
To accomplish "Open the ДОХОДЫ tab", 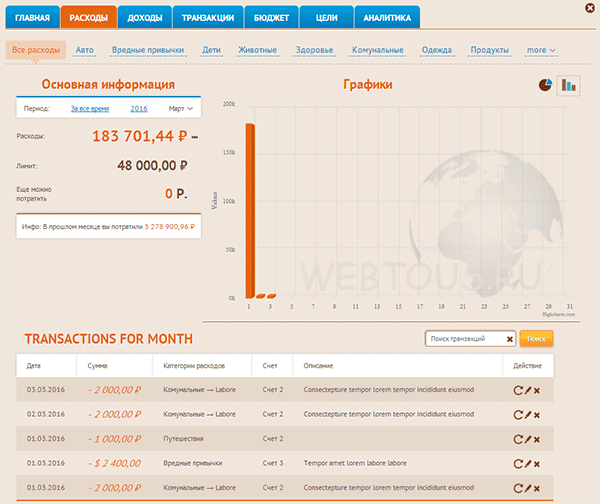I will (x=145, y=18).
